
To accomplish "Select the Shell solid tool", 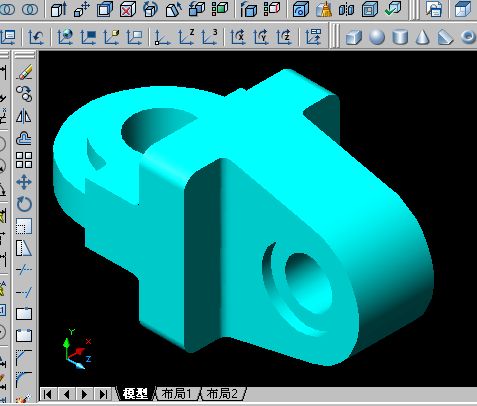I will coord(370,9).
